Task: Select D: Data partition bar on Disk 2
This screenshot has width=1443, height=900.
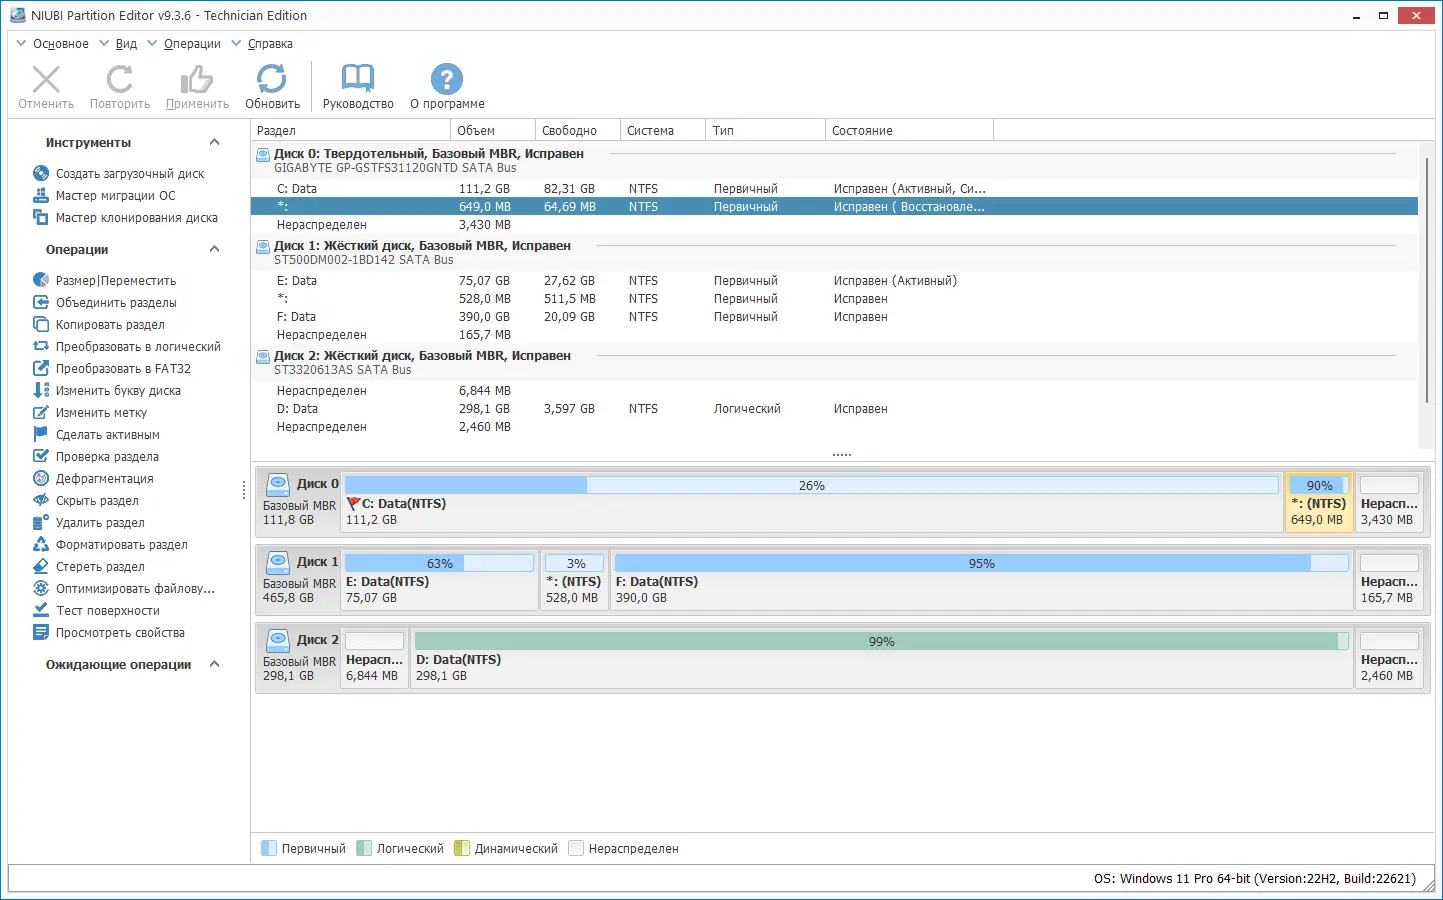Action: [880, 659]
